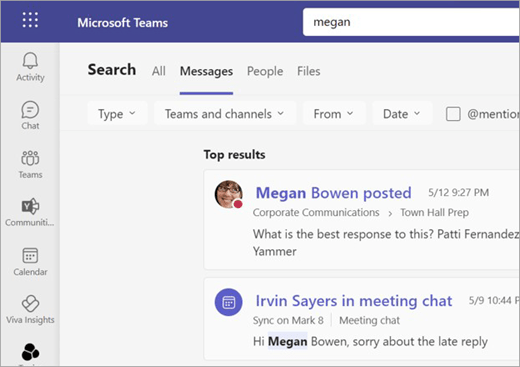The height and width of the screenshot is (367, 520).
Task: Open the app launcher grid icon
Action: tap(30, 20)
